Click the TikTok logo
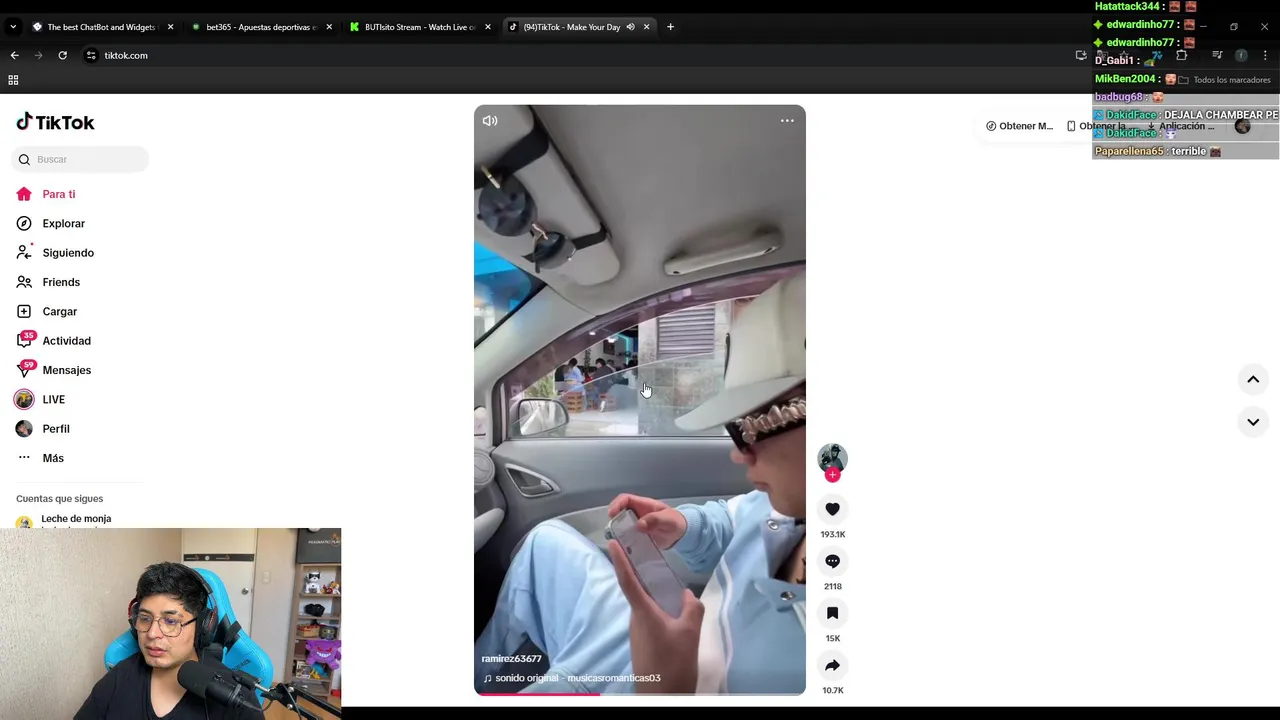Screen dimensions: 1280x720 [55, 122]
